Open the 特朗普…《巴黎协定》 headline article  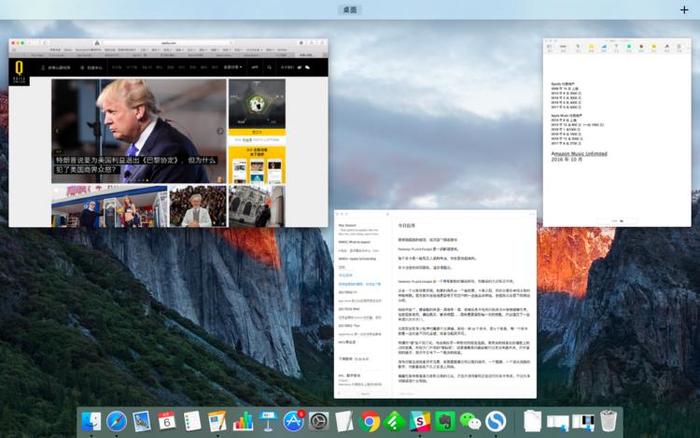[x=135, y=165]
